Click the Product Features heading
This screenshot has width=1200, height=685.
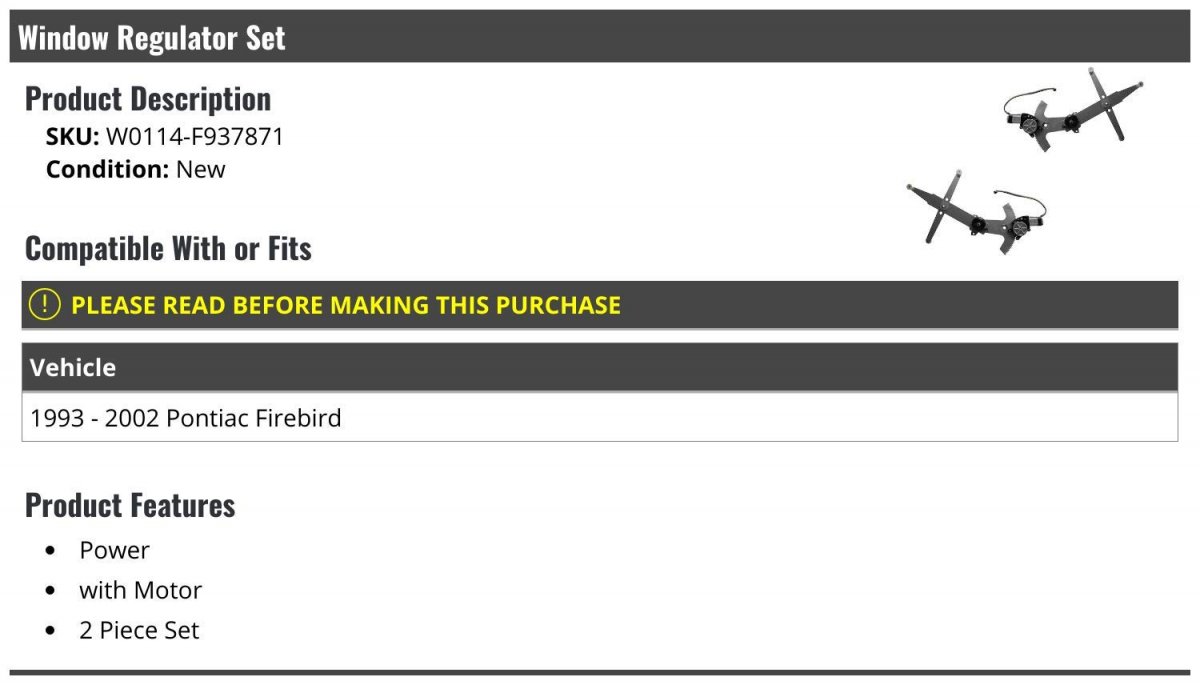pyautogui.click(x=130, y=505)
